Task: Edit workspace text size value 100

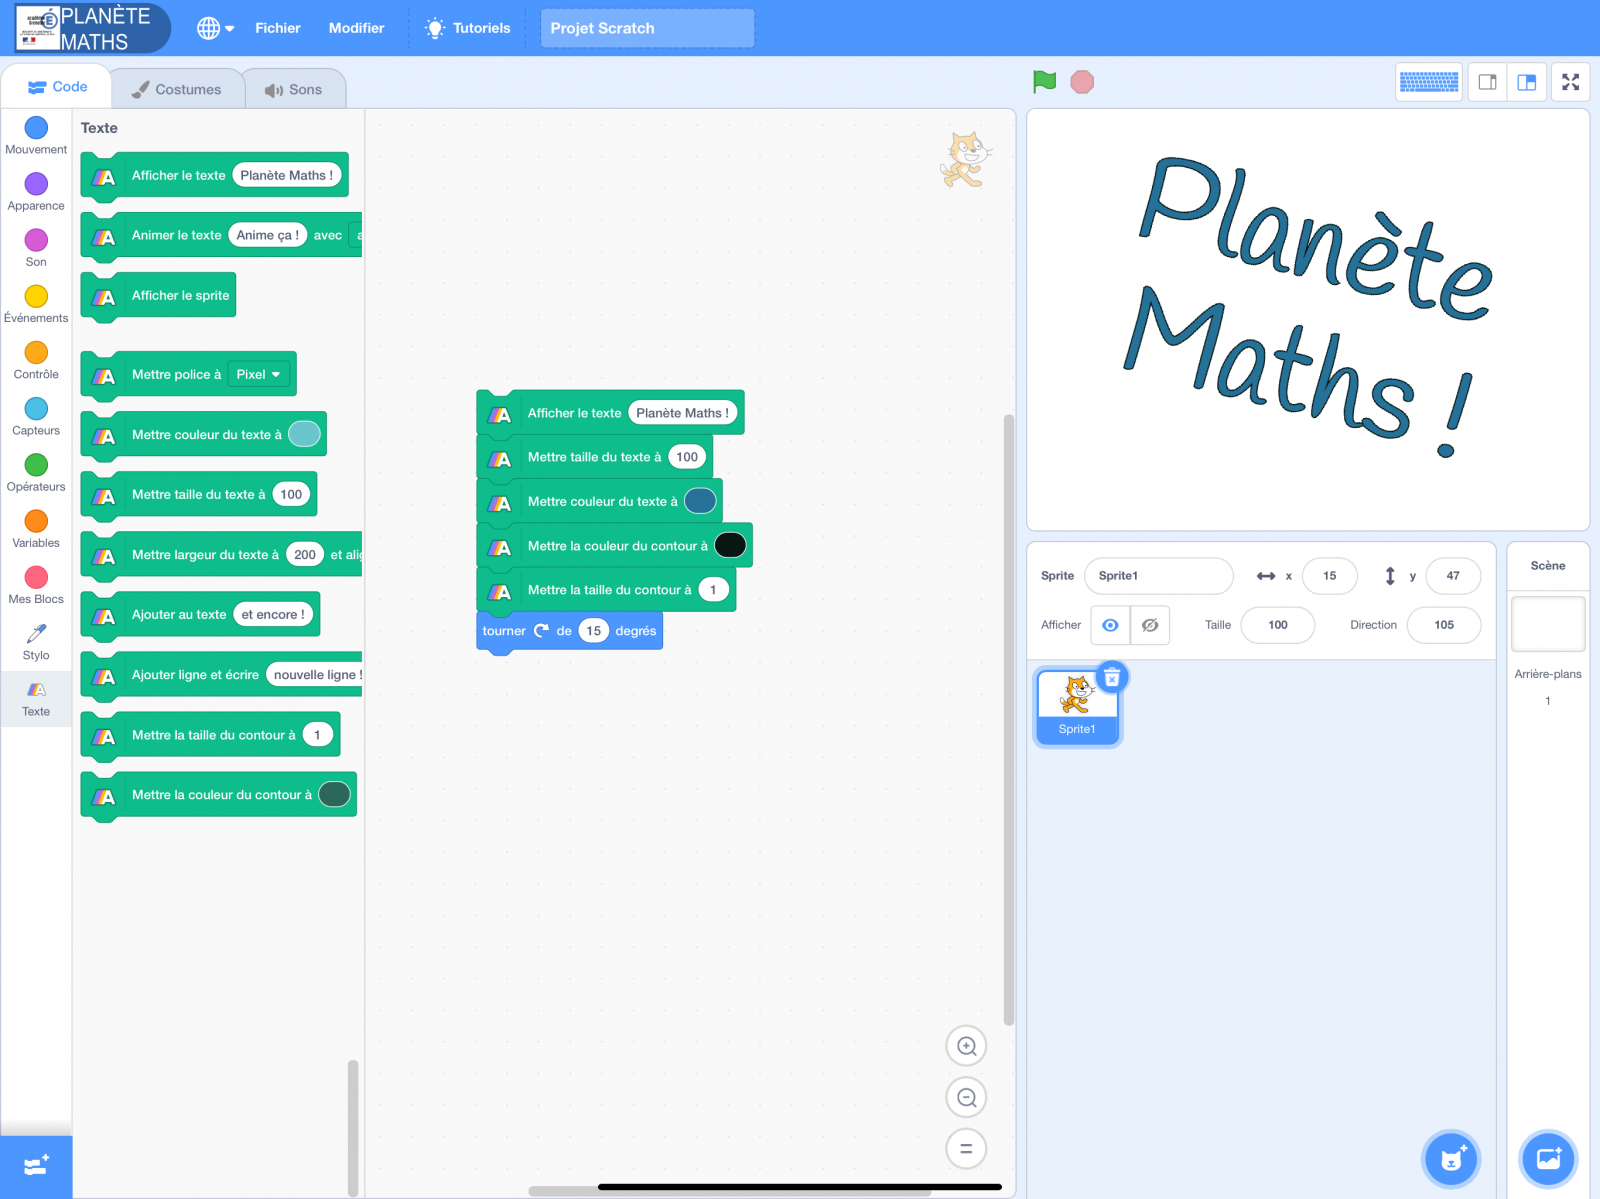Action: 687,457
